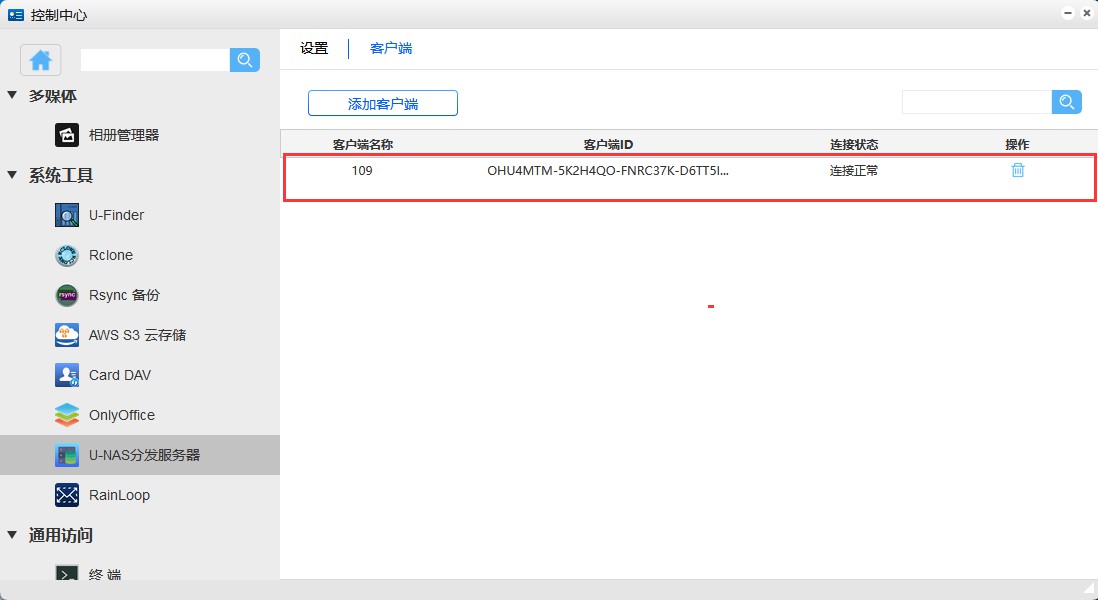Click the Home icon button
Image resolution: width=1098 pixels, height=600 pixels.
pos(41,60)
